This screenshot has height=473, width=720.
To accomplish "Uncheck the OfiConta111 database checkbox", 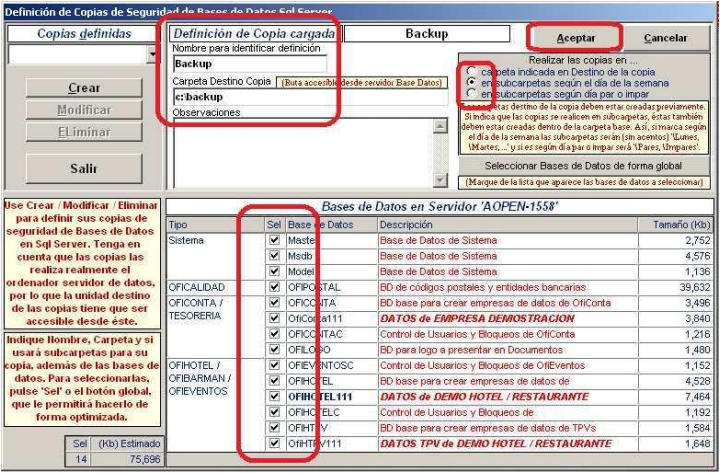I will pyautogui.click(x=275, y=318).
